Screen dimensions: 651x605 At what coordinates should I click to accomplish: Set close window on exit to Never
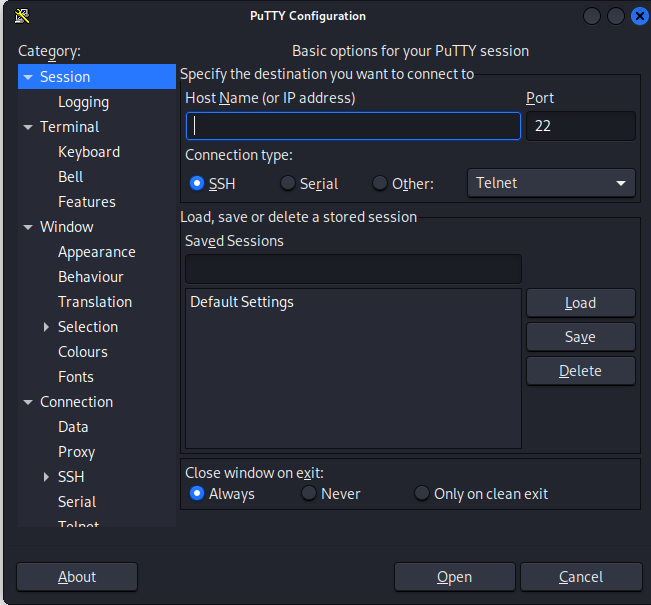click(308, 493)
